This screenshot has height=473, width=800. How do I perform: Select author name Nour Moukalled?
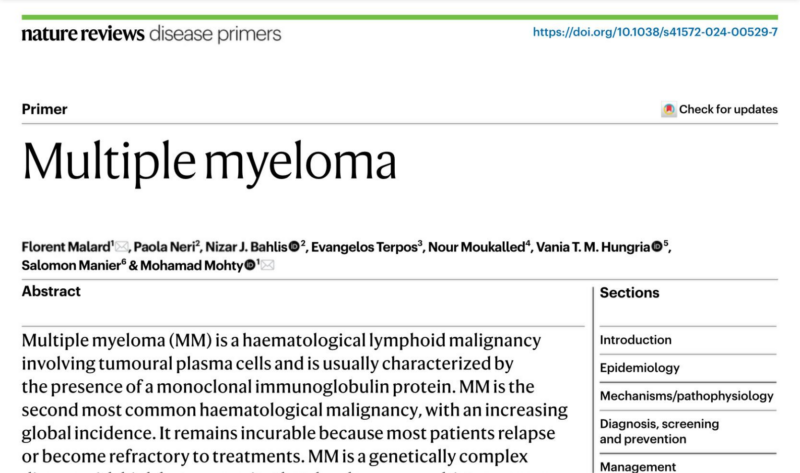pyautogui.click(x=477, y=247)
